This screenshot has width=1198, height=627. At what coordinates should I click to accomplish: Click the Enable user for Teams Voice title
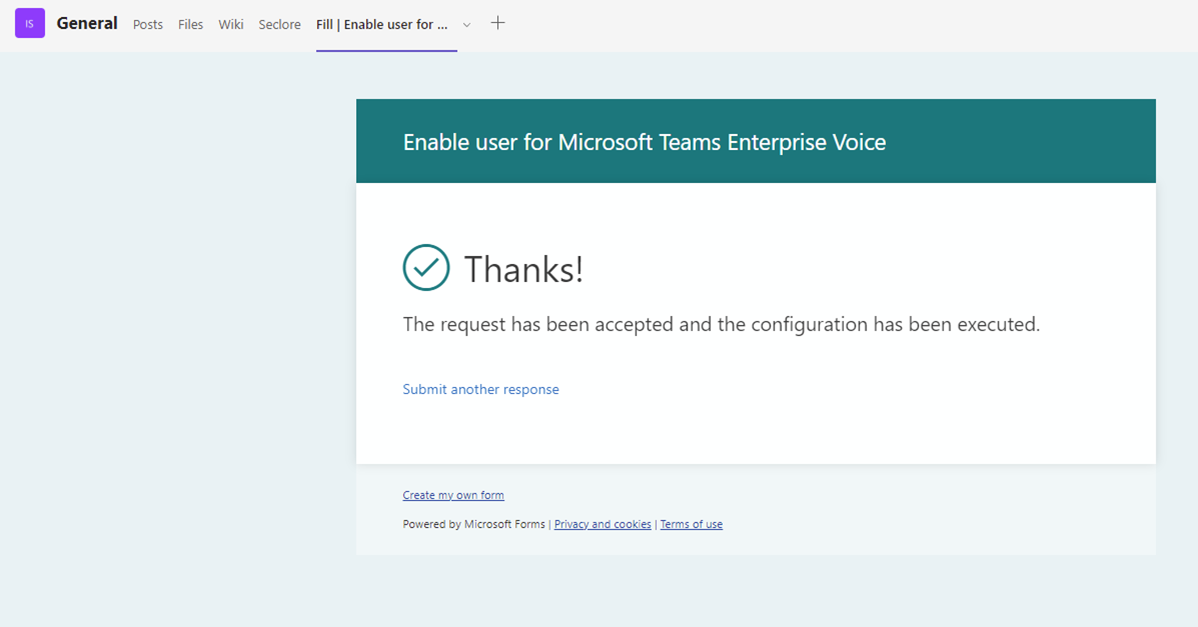tap(644, 142)
